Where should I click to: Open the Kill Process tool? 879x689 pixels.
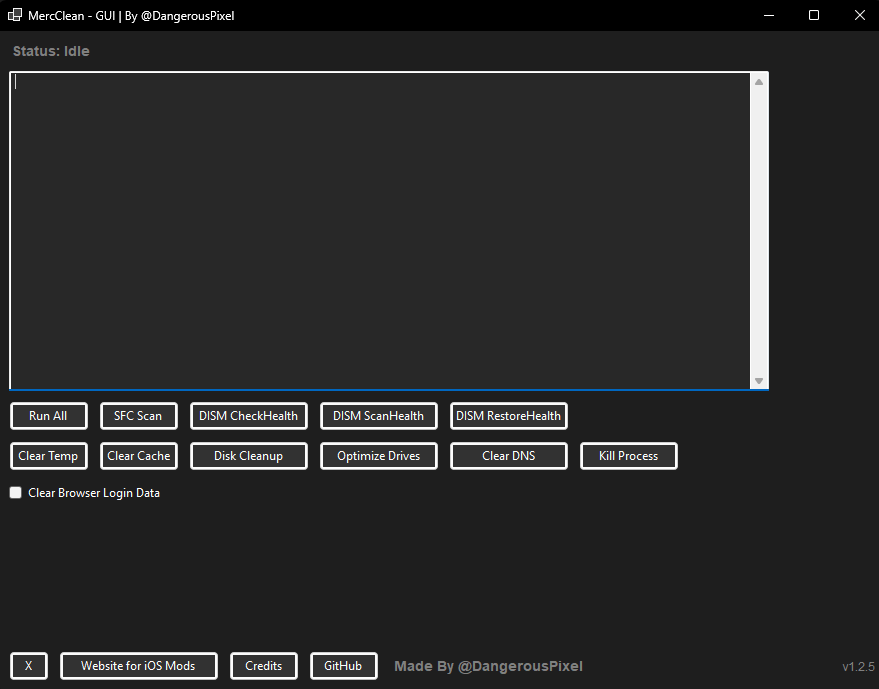click(628, 455)
